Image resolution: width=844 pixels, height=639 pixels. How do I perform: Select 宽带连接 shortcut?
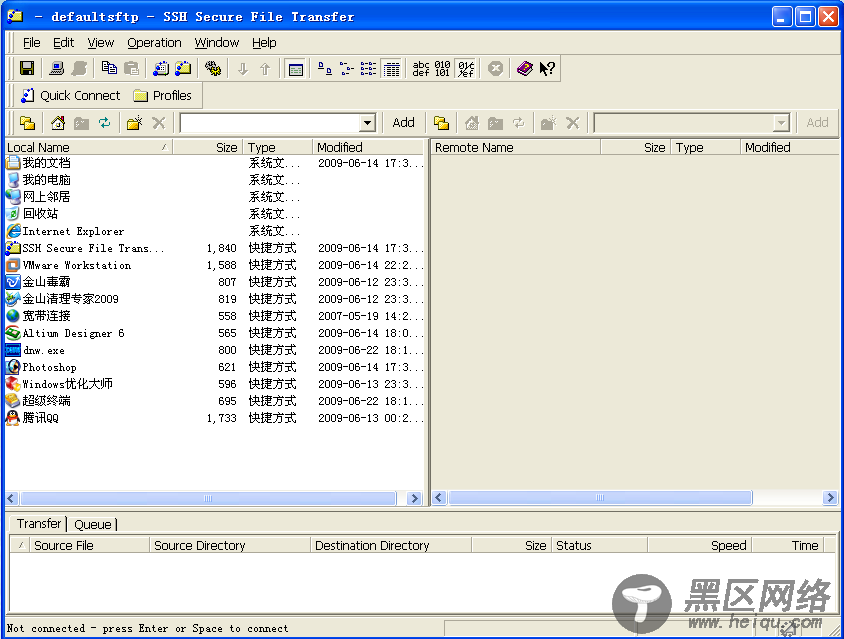[x=46, y=316]
